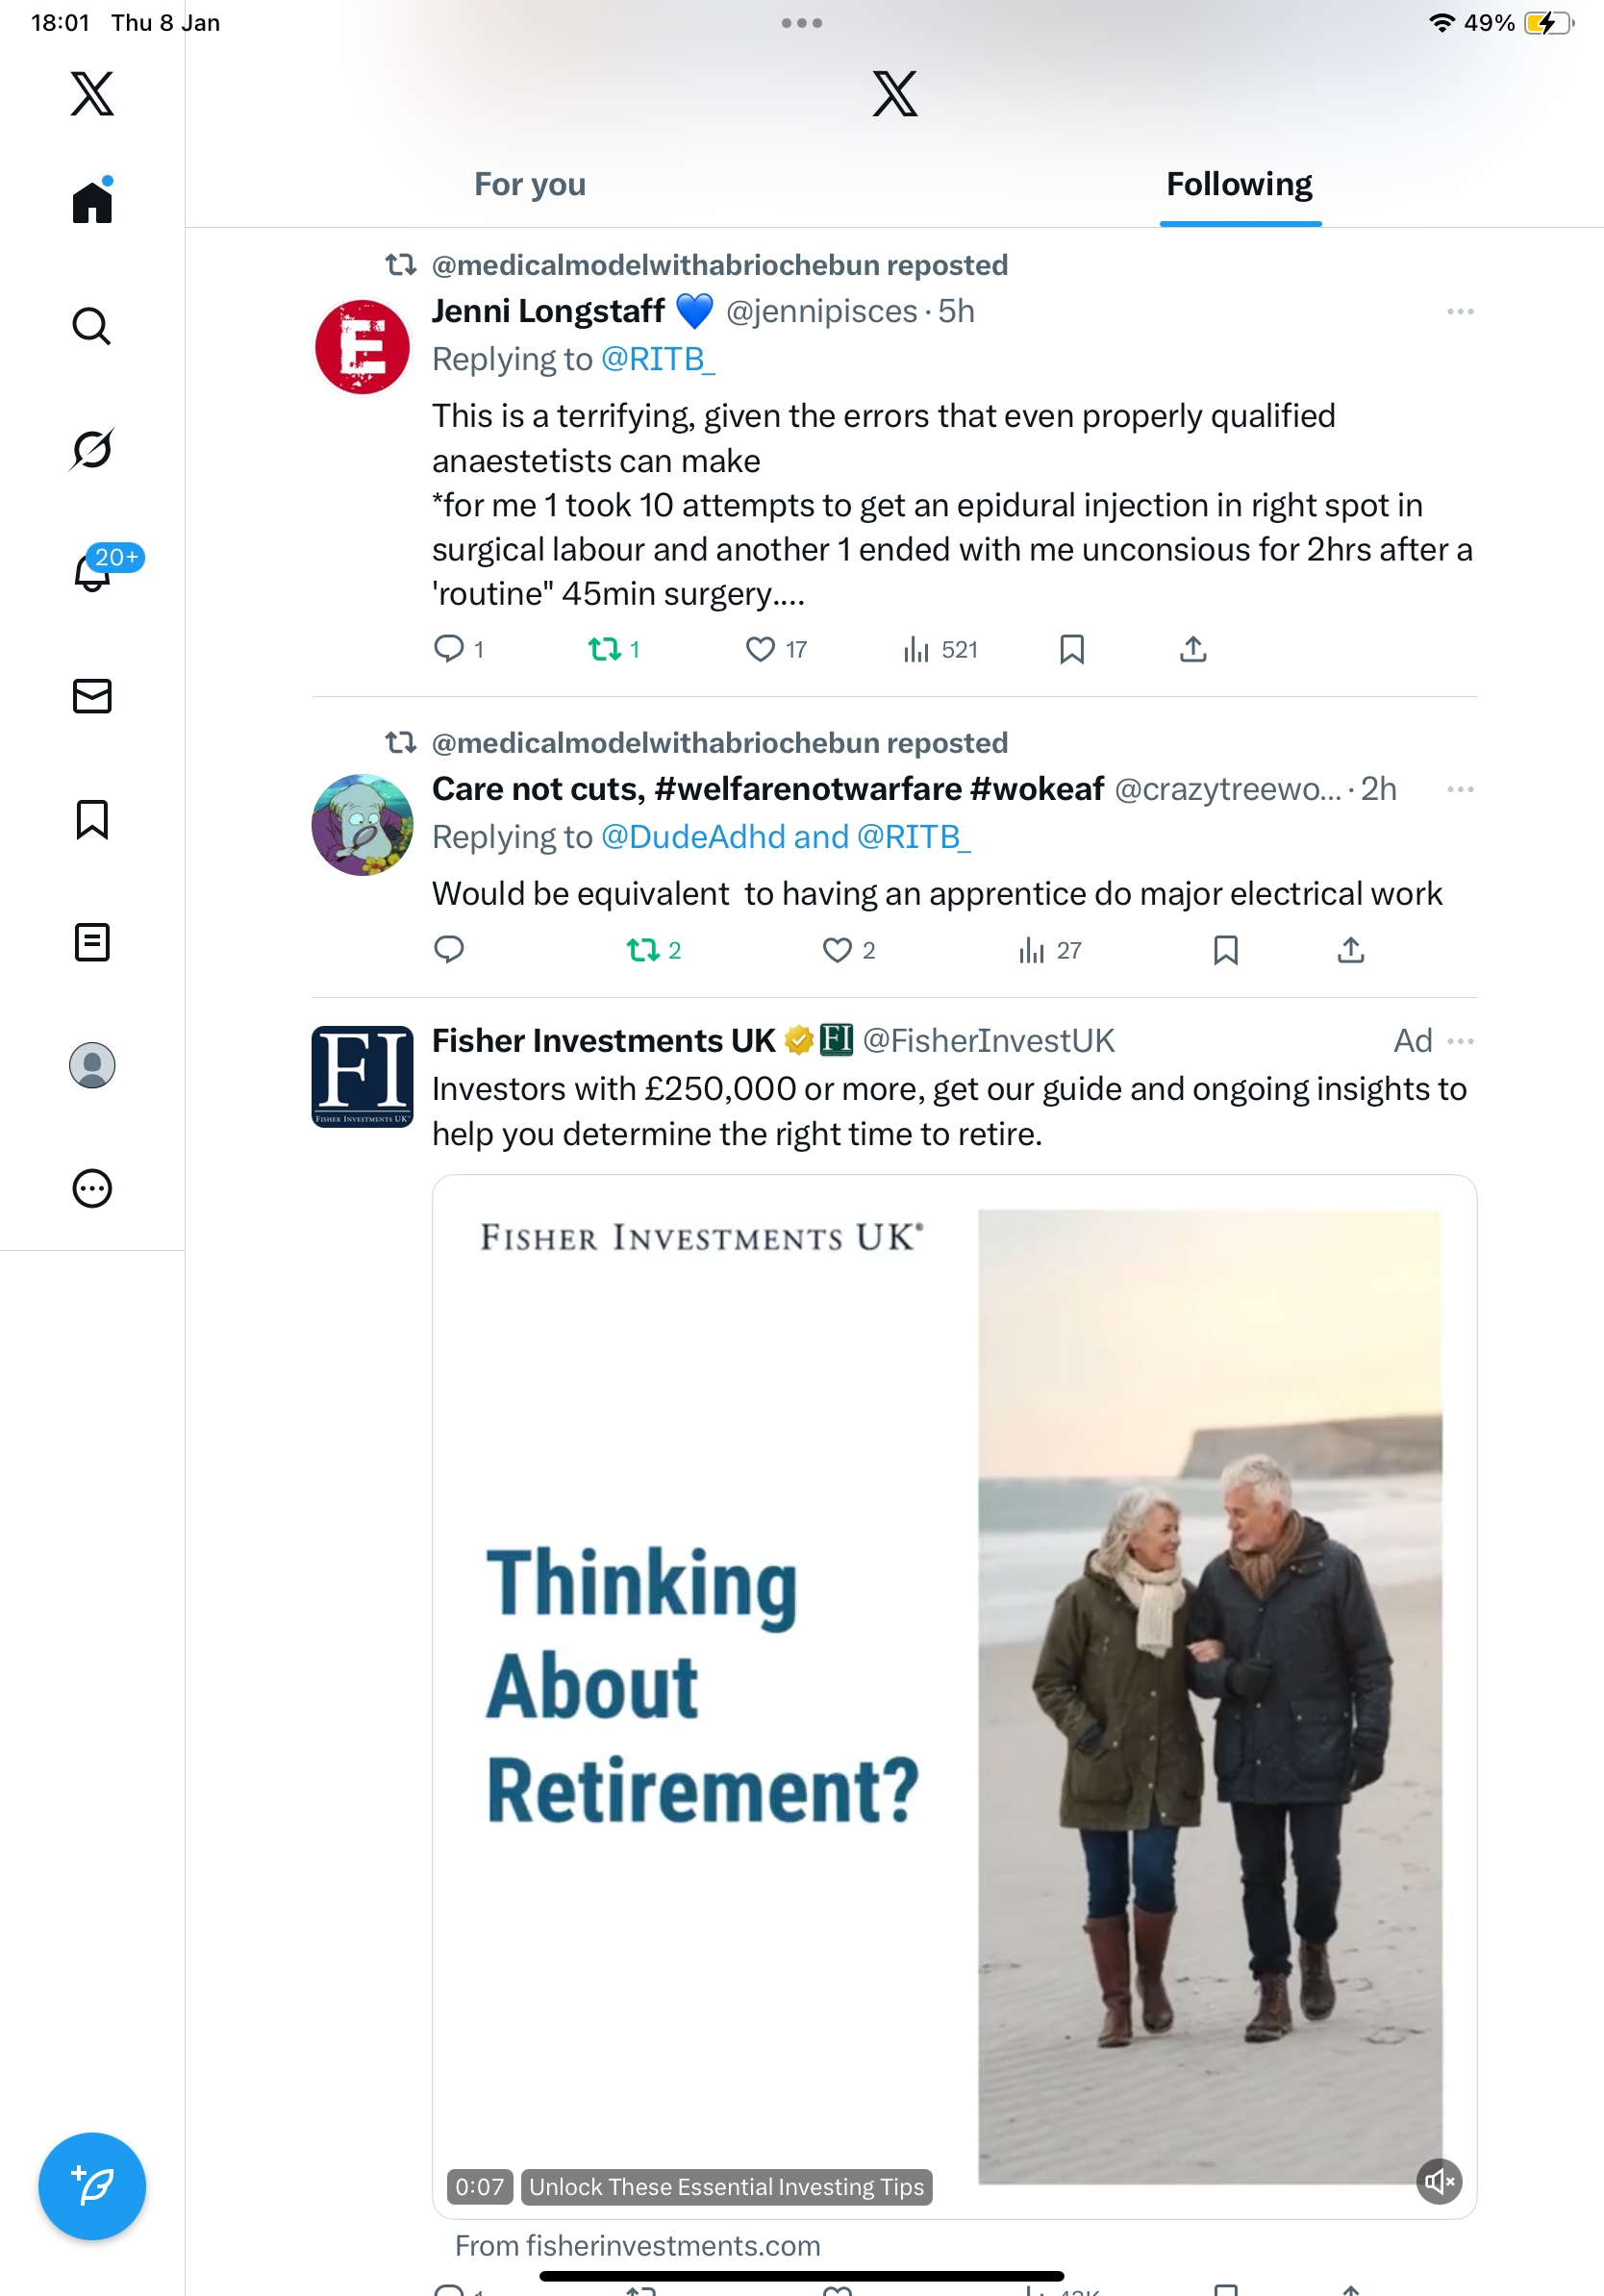Tap the compose new post button
The height and width of the screenshot is (2296, 1604).
[x=92, y=2185]
